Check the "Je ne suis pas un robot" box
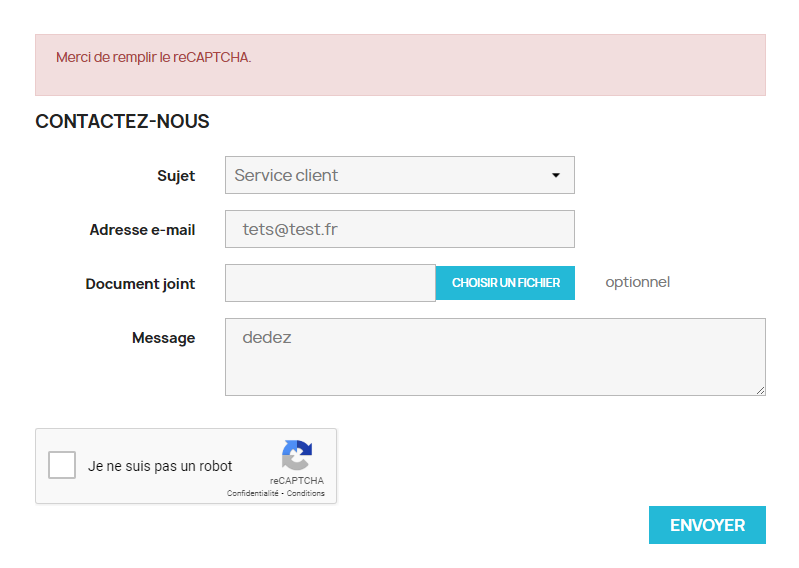Screen dimensions: 799x568 pyautogui.click(x=62, y=465)
